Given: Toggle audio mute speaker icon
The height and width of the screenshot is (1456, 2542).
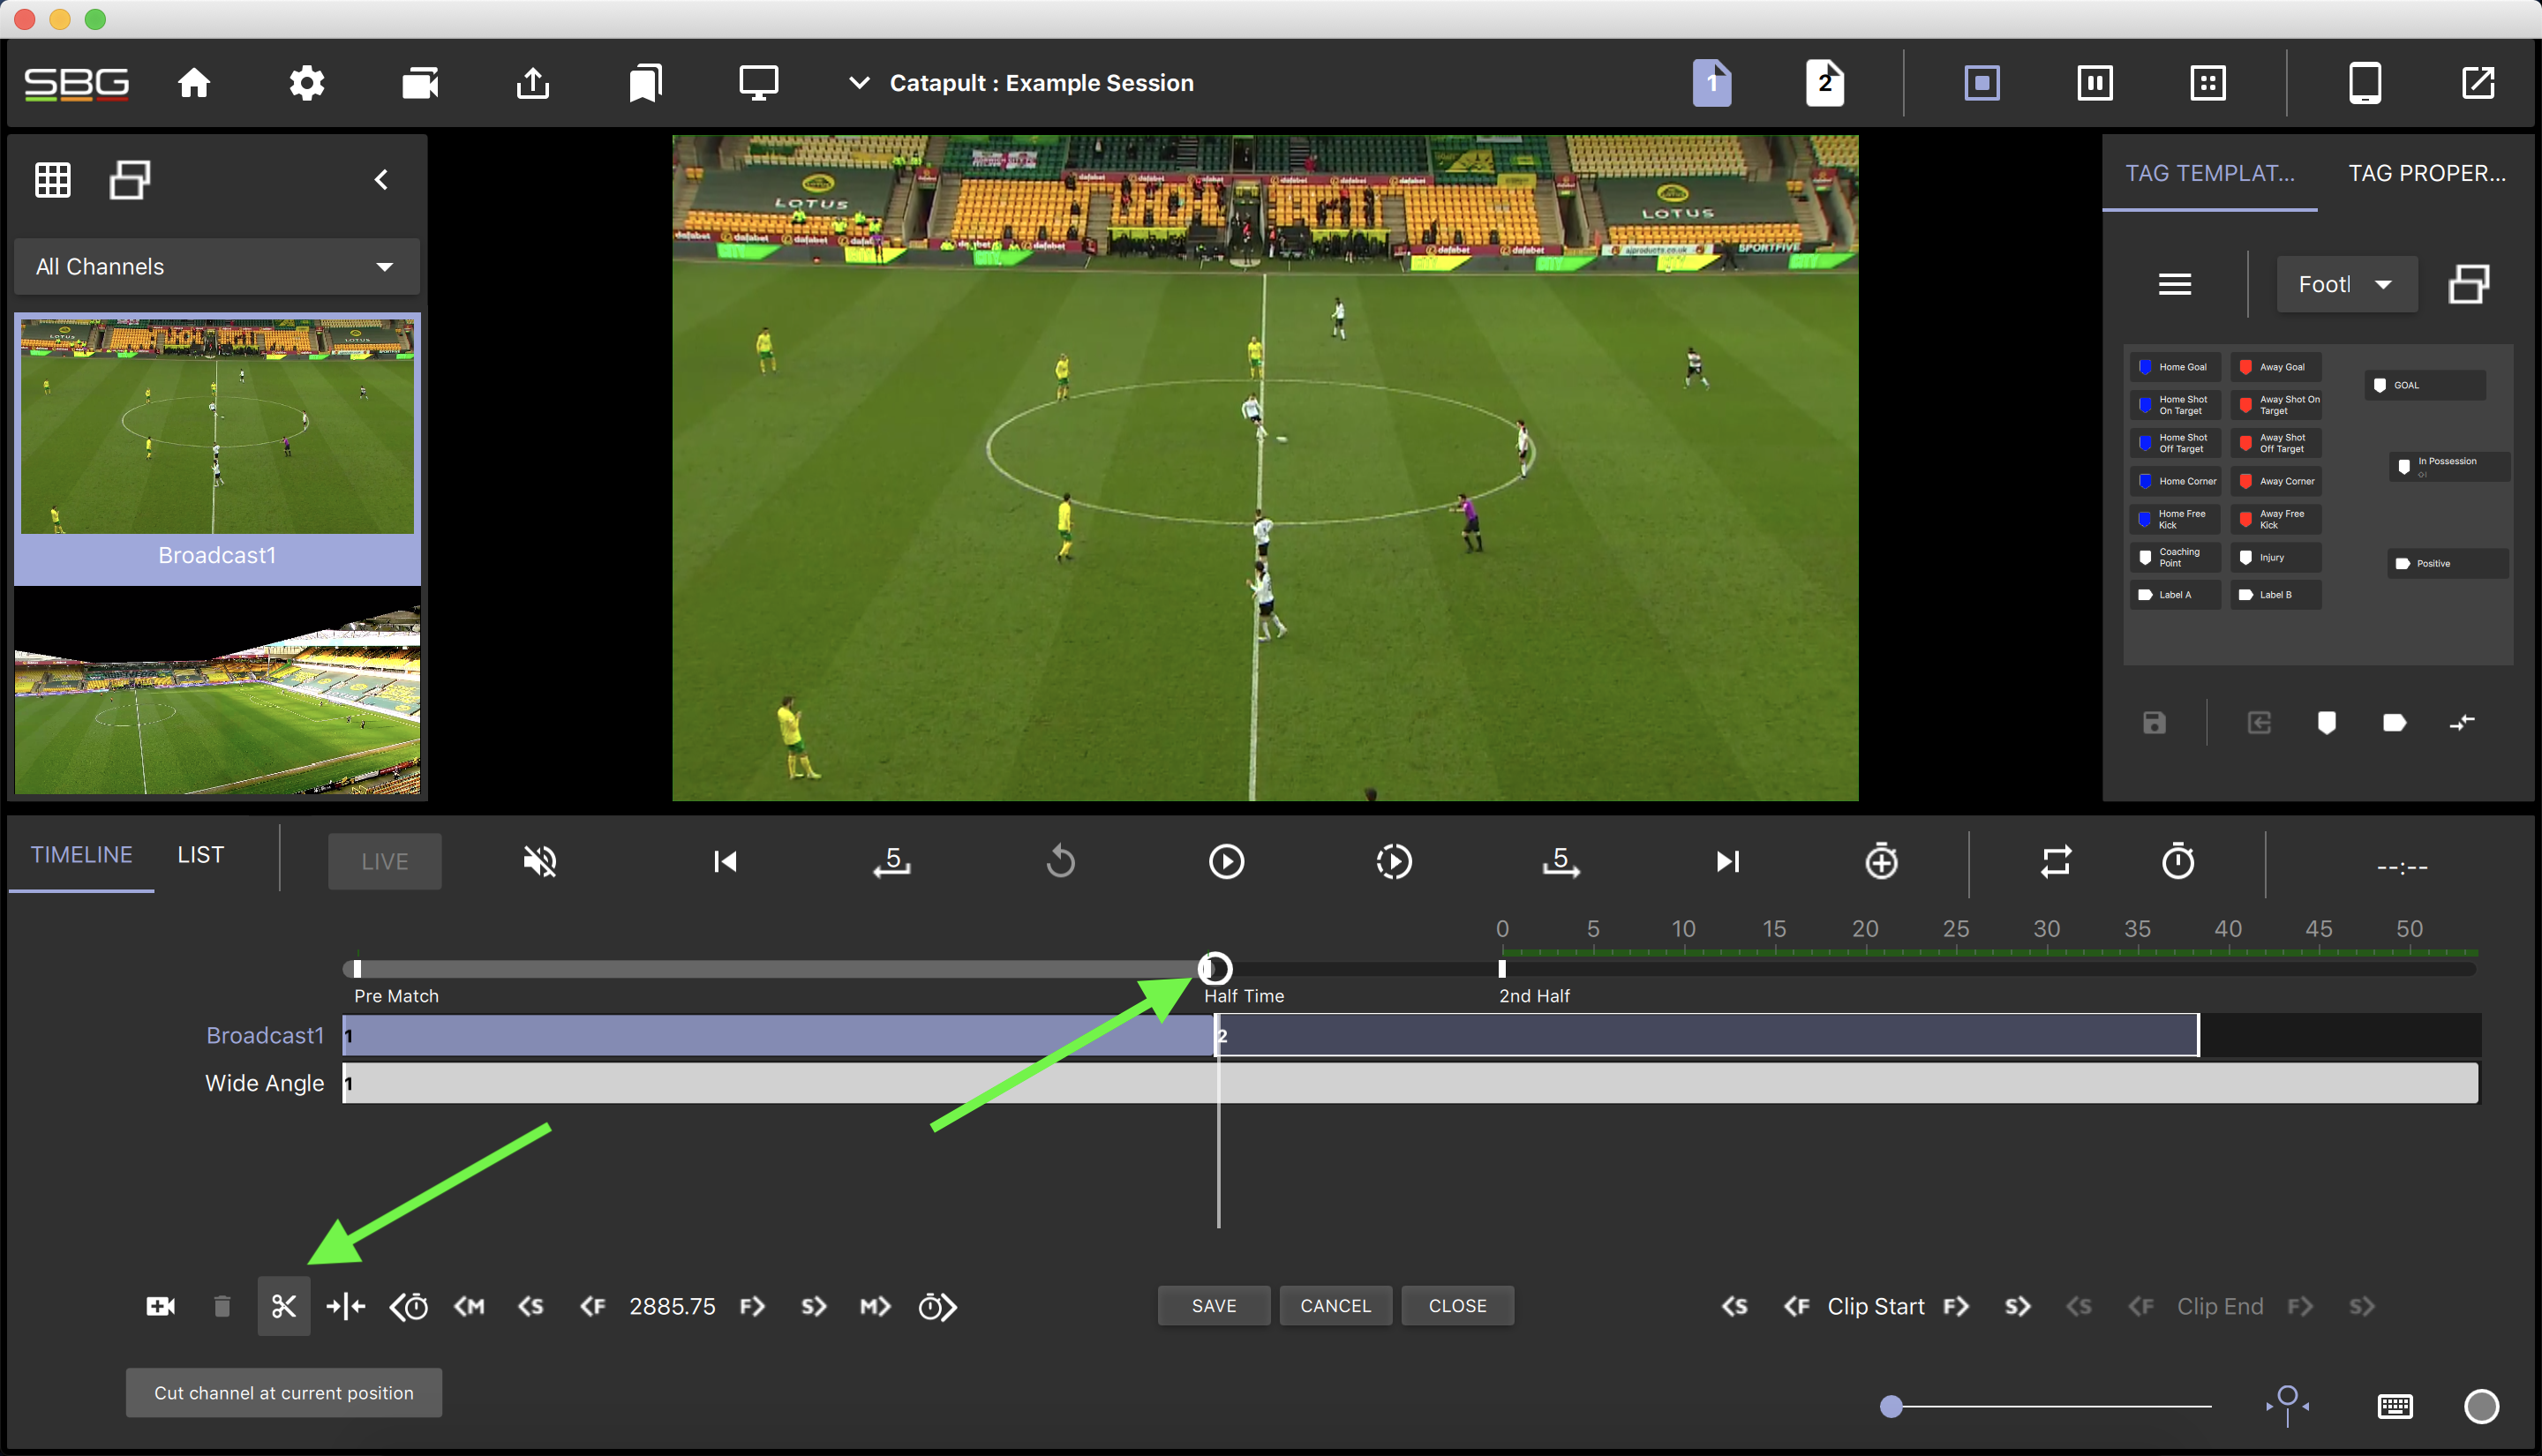Looking at the screenshot, I should tap(540, 861).
